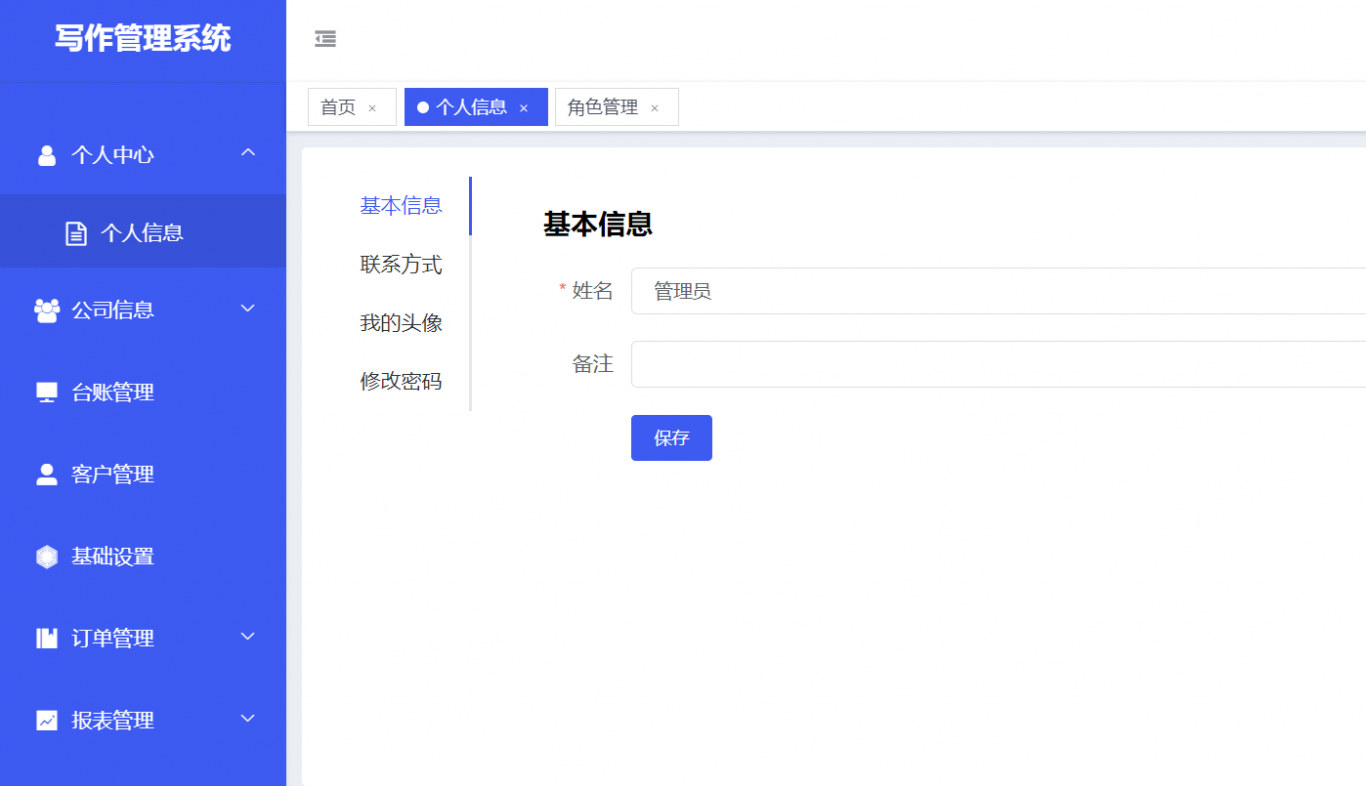
Task: Click the 客户管理 person icon
Action: [47, 474]
